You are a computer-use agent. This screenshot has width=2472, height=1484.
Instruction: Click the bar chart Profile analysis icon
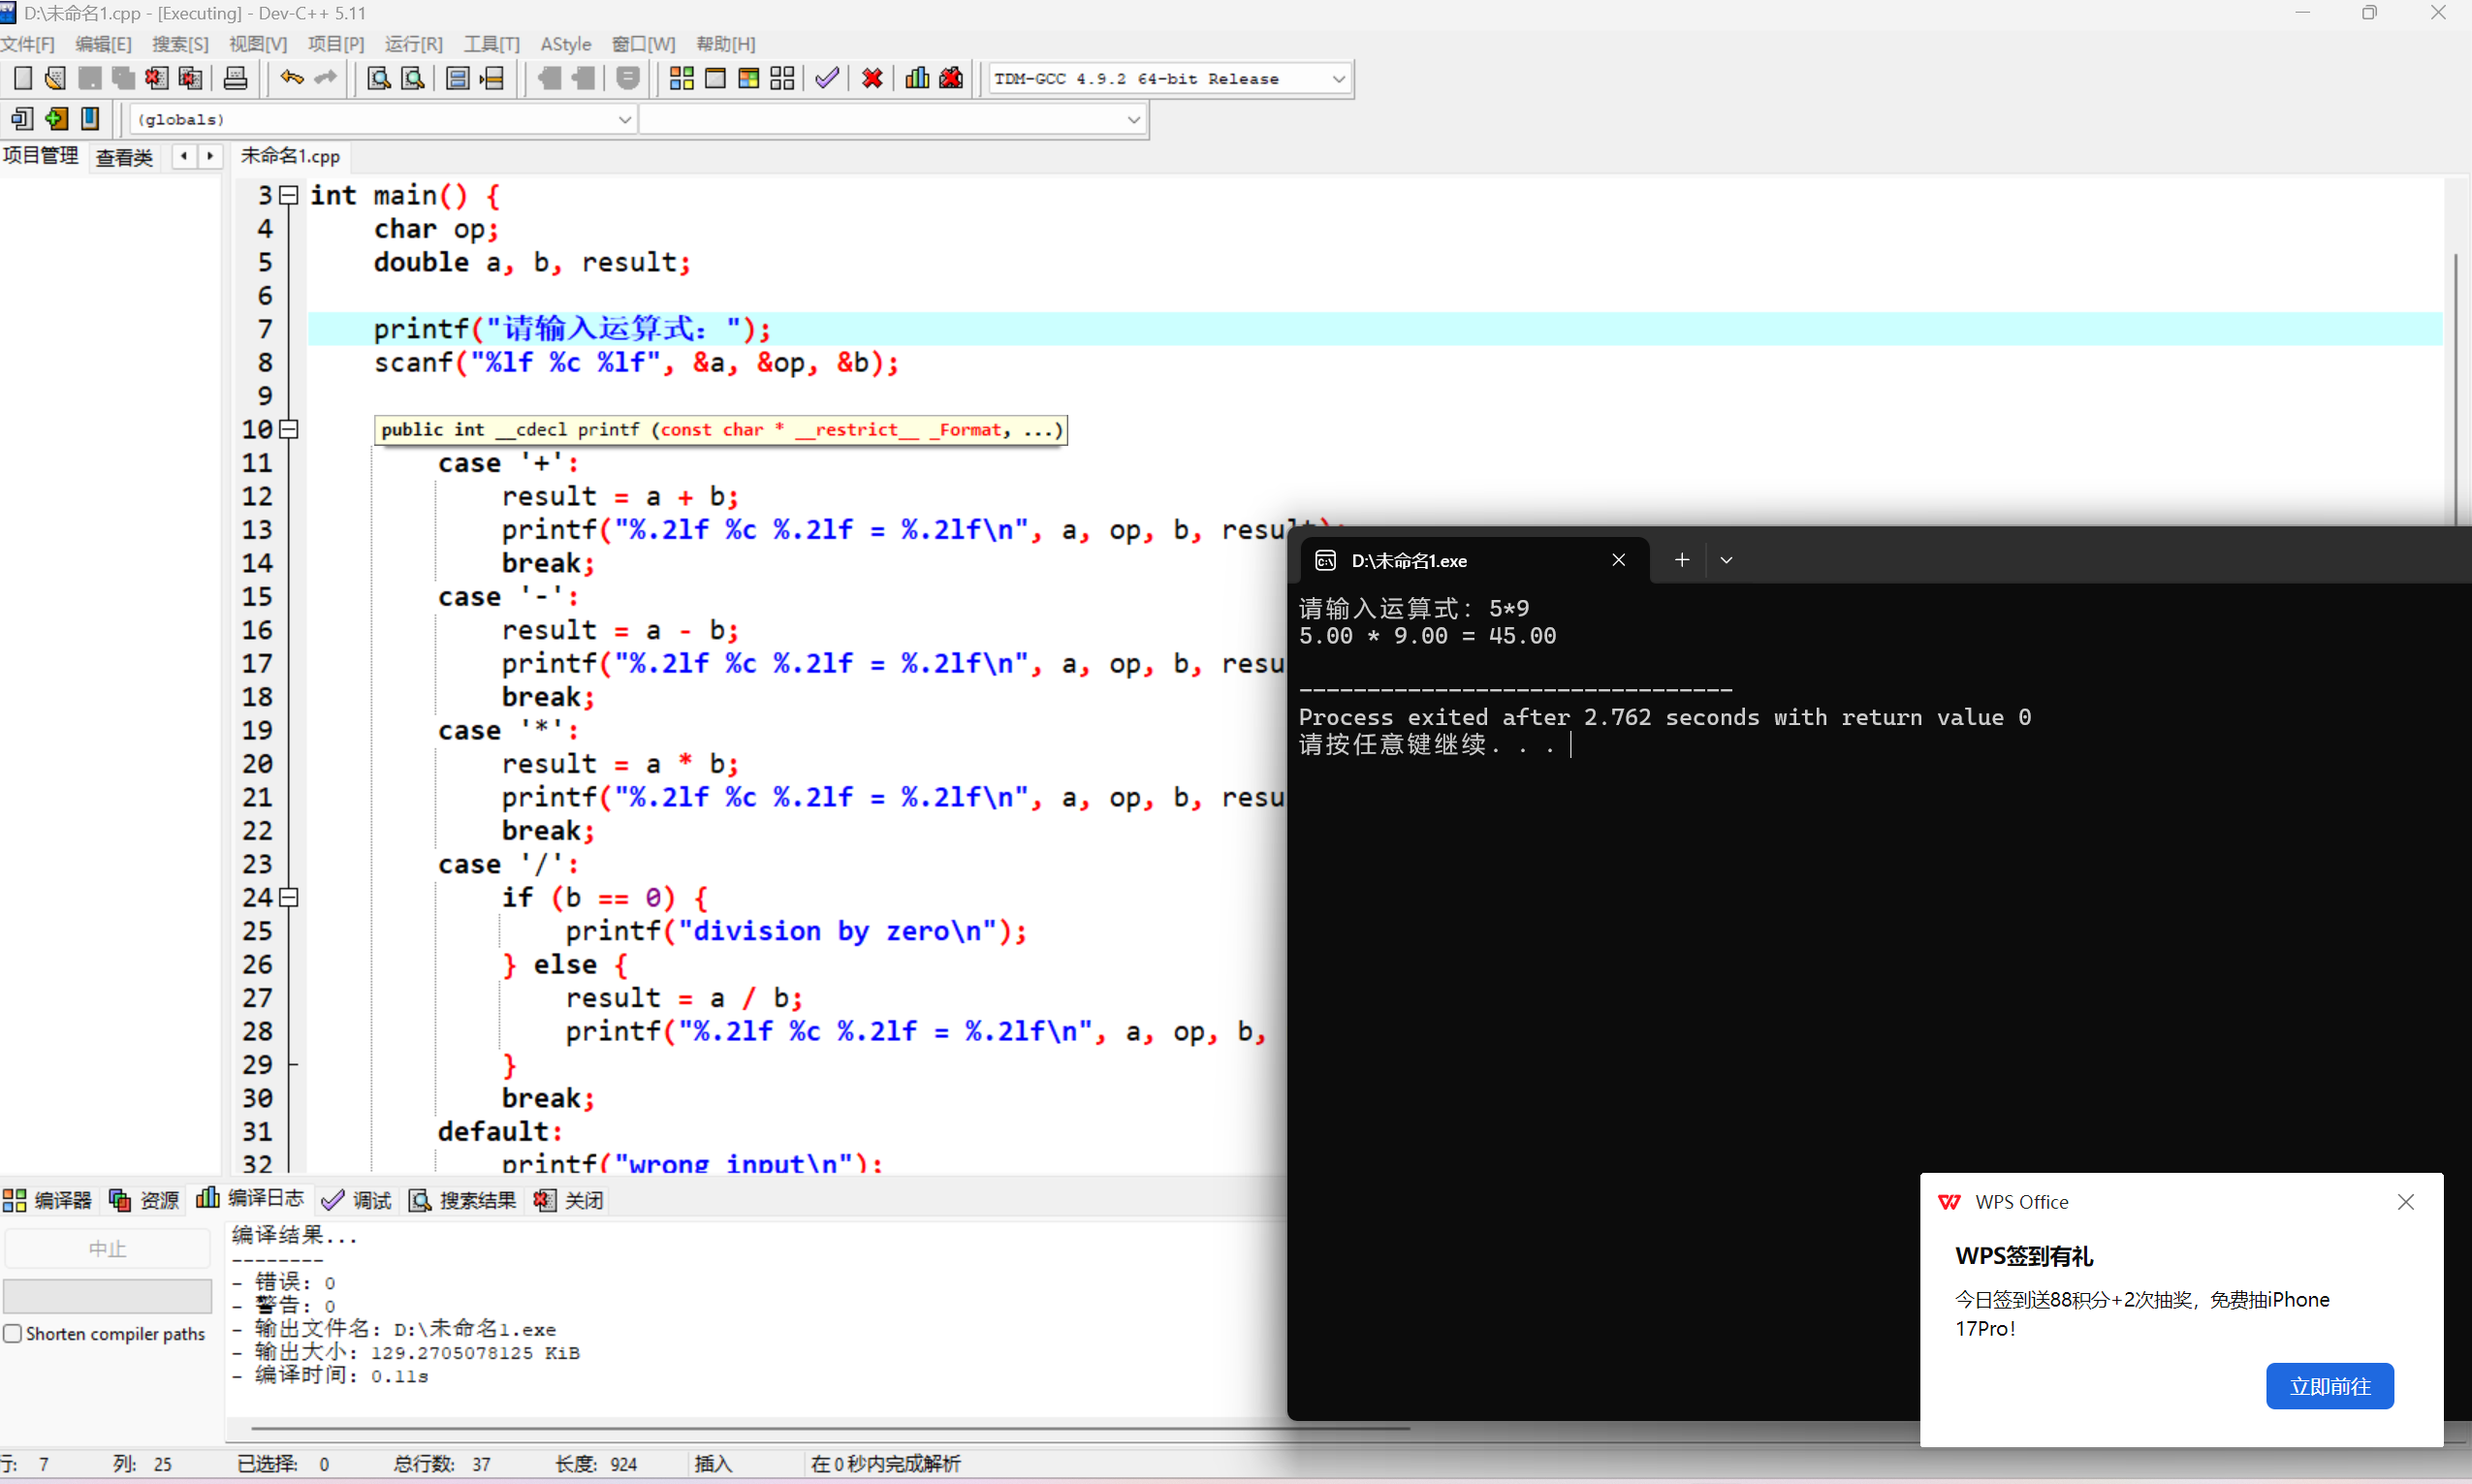click(917, 78)
